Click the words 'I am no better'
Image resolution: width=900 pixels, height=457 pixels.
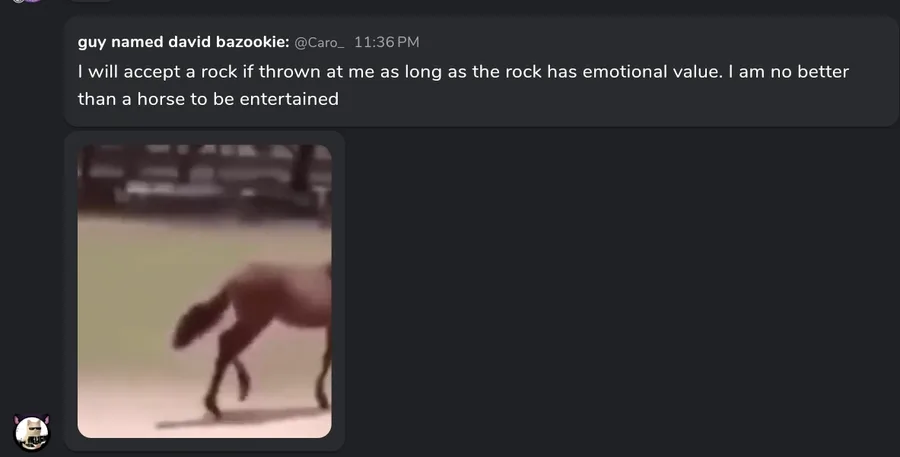tap(789, 72)
